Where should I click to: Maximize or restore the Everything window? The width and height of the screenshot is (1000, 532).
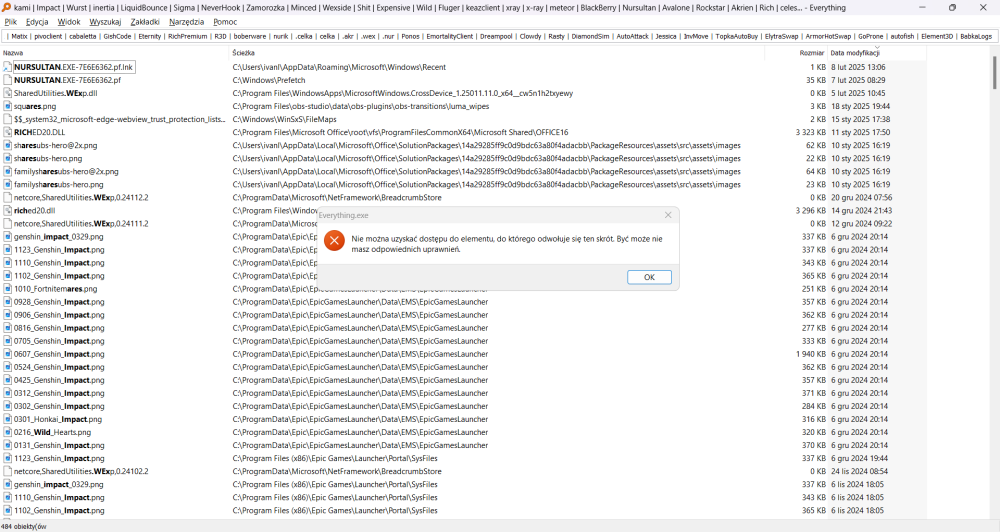pos(952,8)
